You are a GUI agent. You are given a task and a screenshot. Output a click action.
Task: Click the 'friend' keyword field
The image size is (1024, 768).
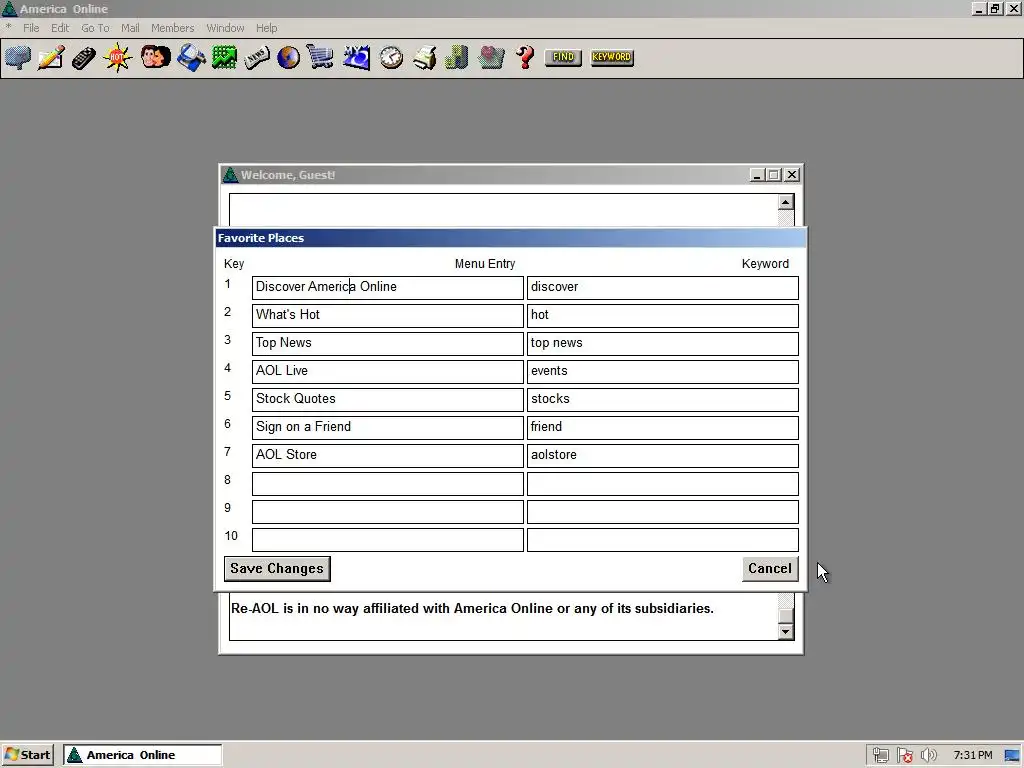click(663, 428)
